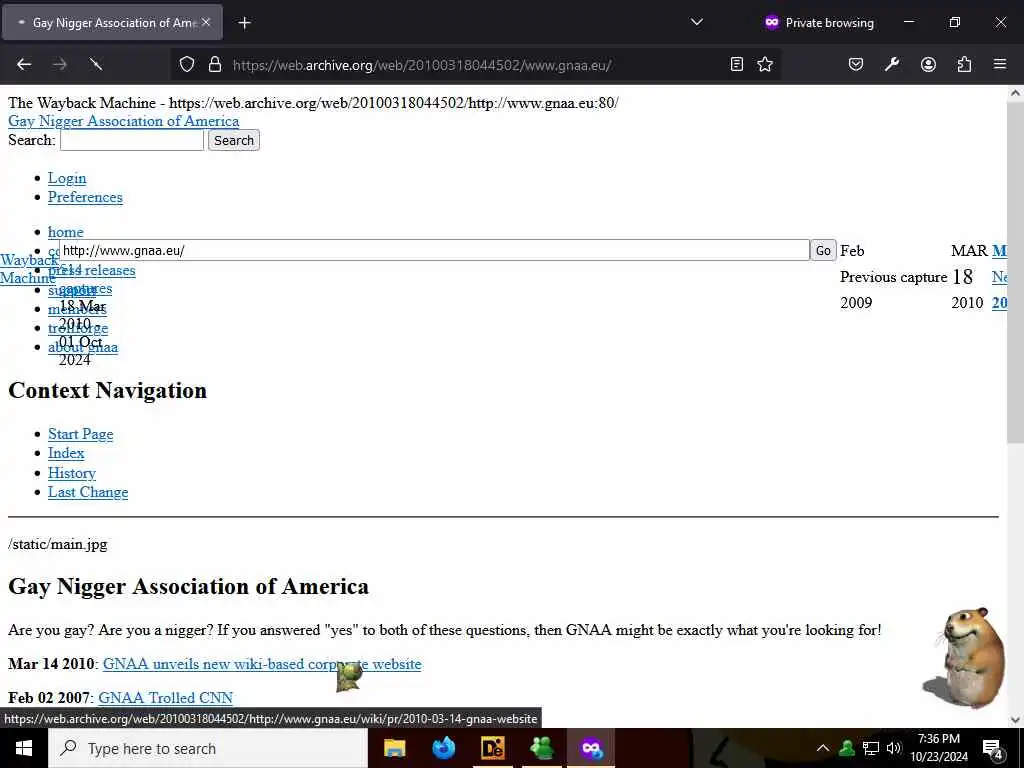Screen dimensions: 1024x768
Task: Click the page scrollbar down arrow
Action: [x=1015, y=720]
